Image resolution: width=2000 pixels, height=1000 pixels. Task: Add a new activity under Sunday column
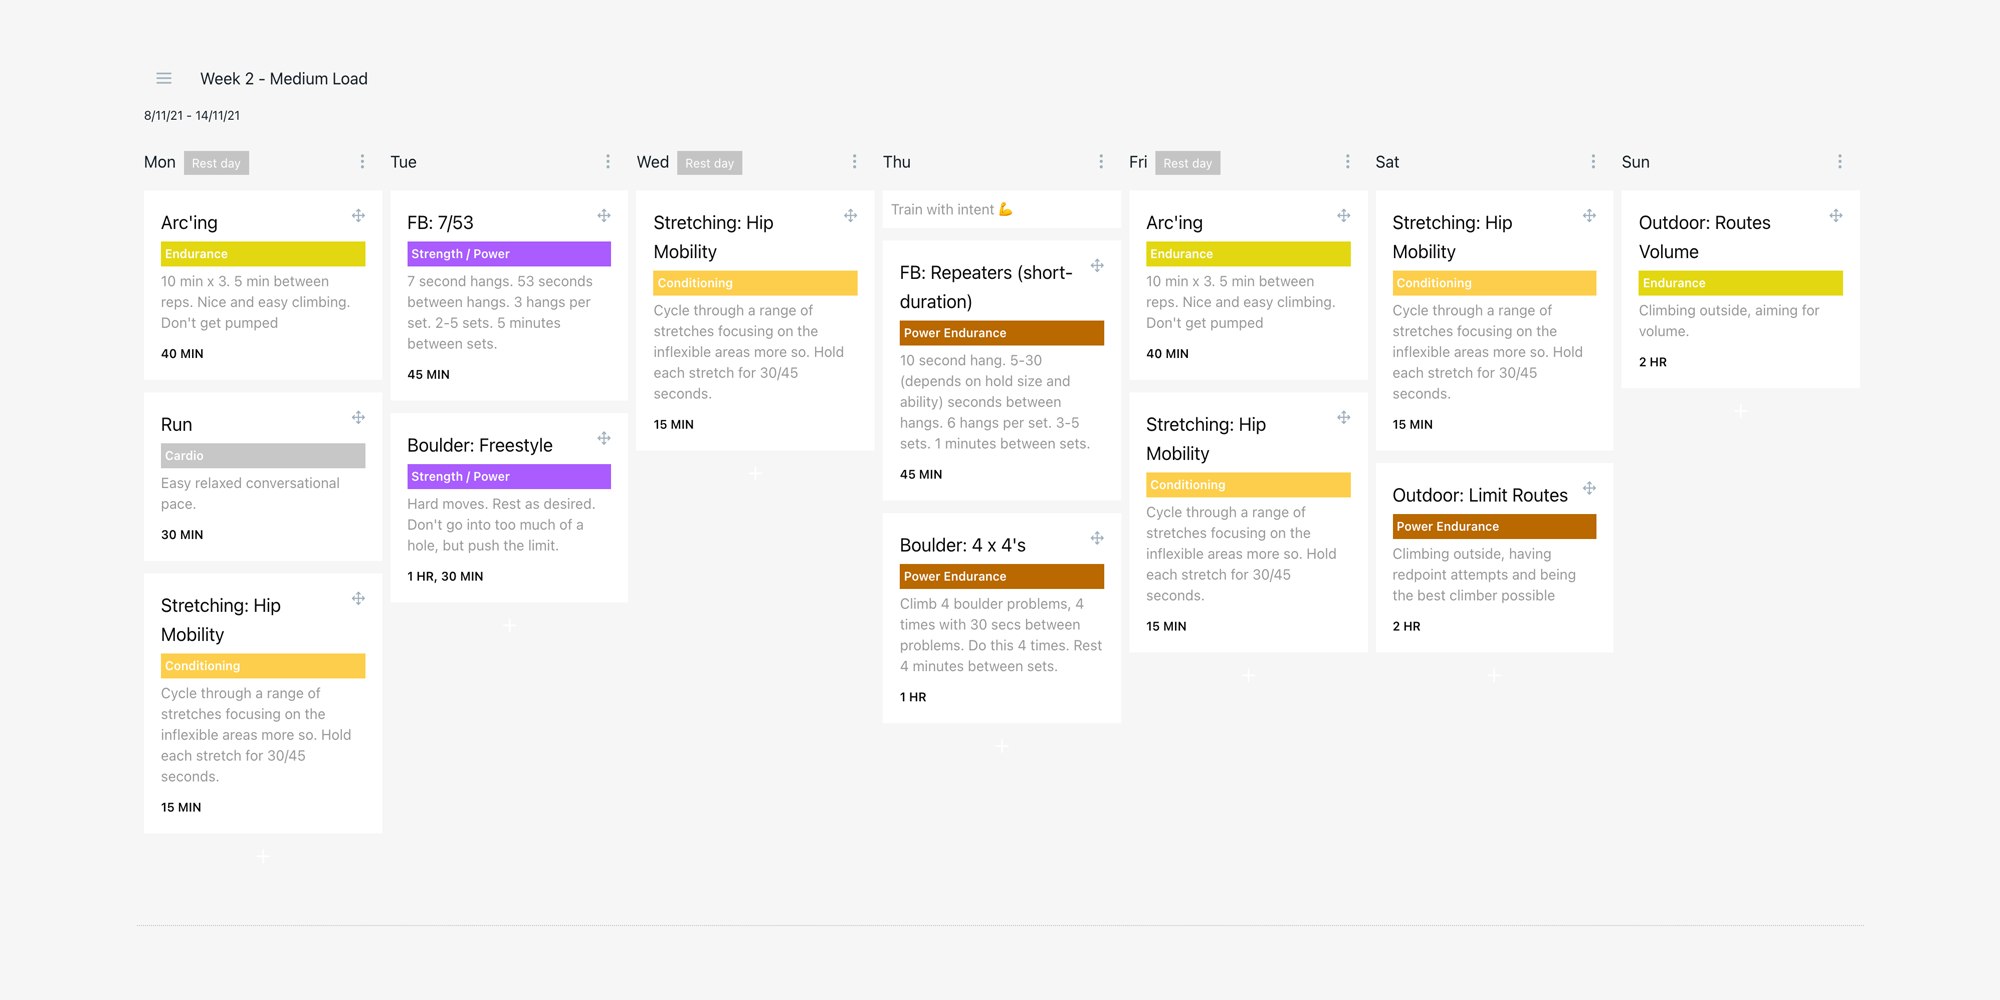(1741, 411)
